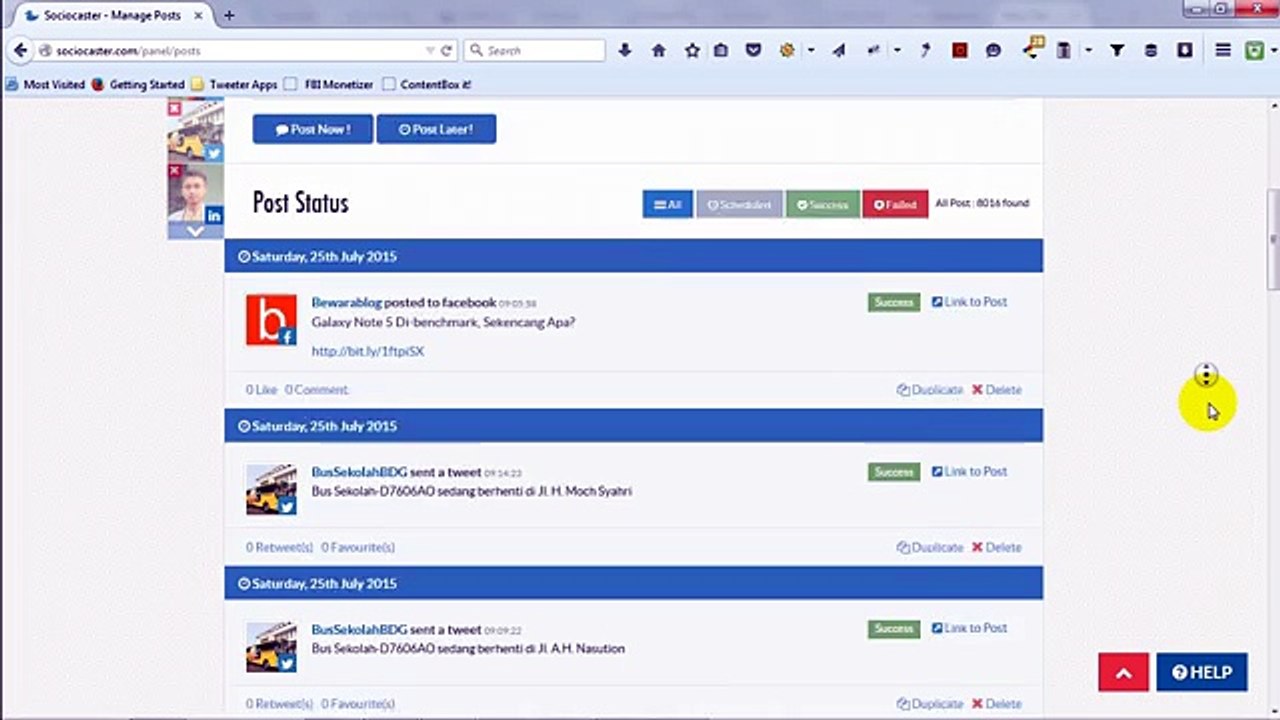Duplicate the Jl. H. Moch Syahri tweet

coord(930,547)
